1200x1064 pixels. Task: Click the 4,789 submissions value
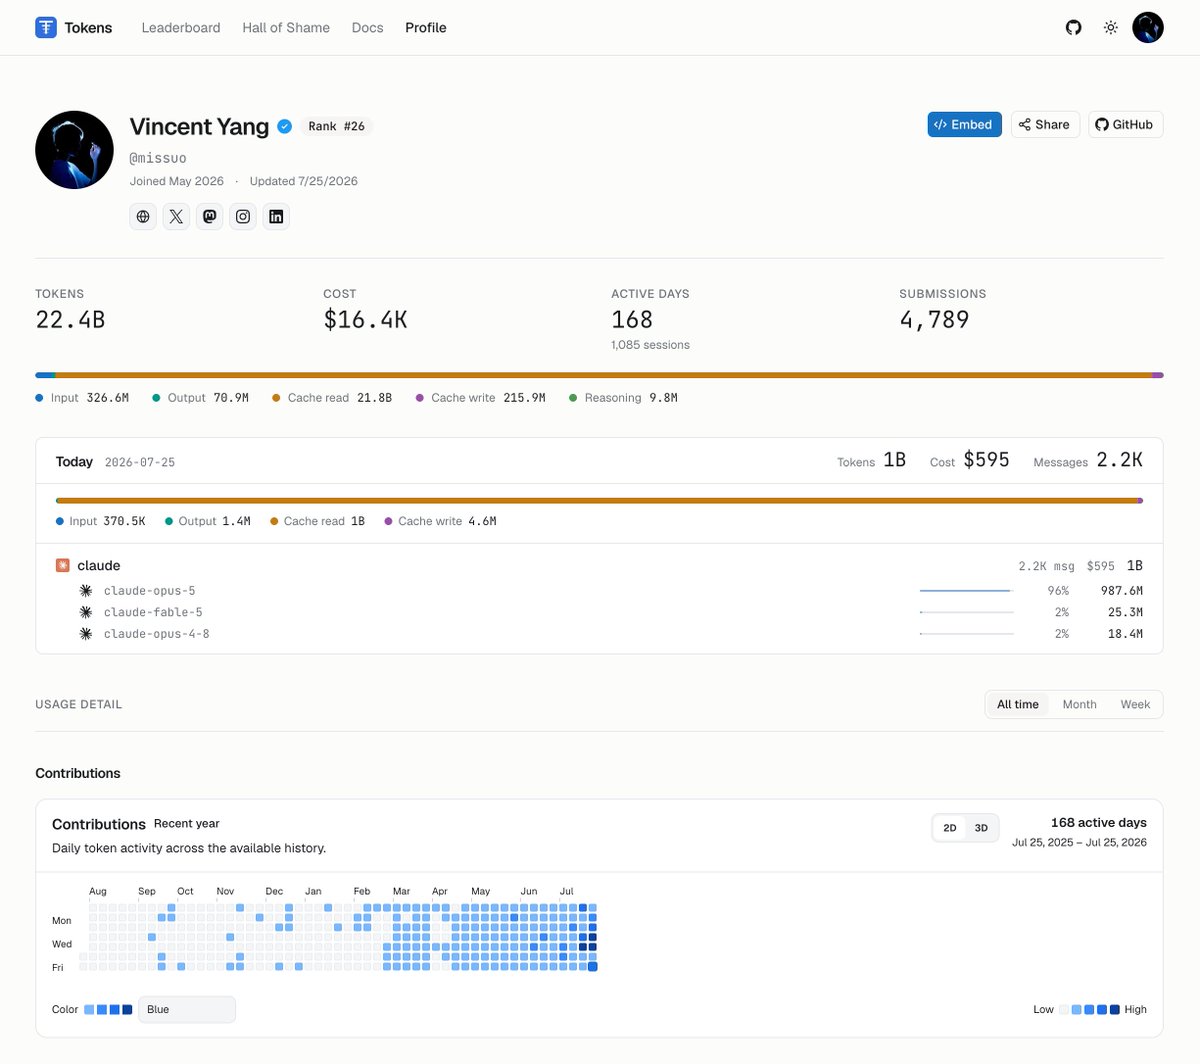[x=934, y=320]
